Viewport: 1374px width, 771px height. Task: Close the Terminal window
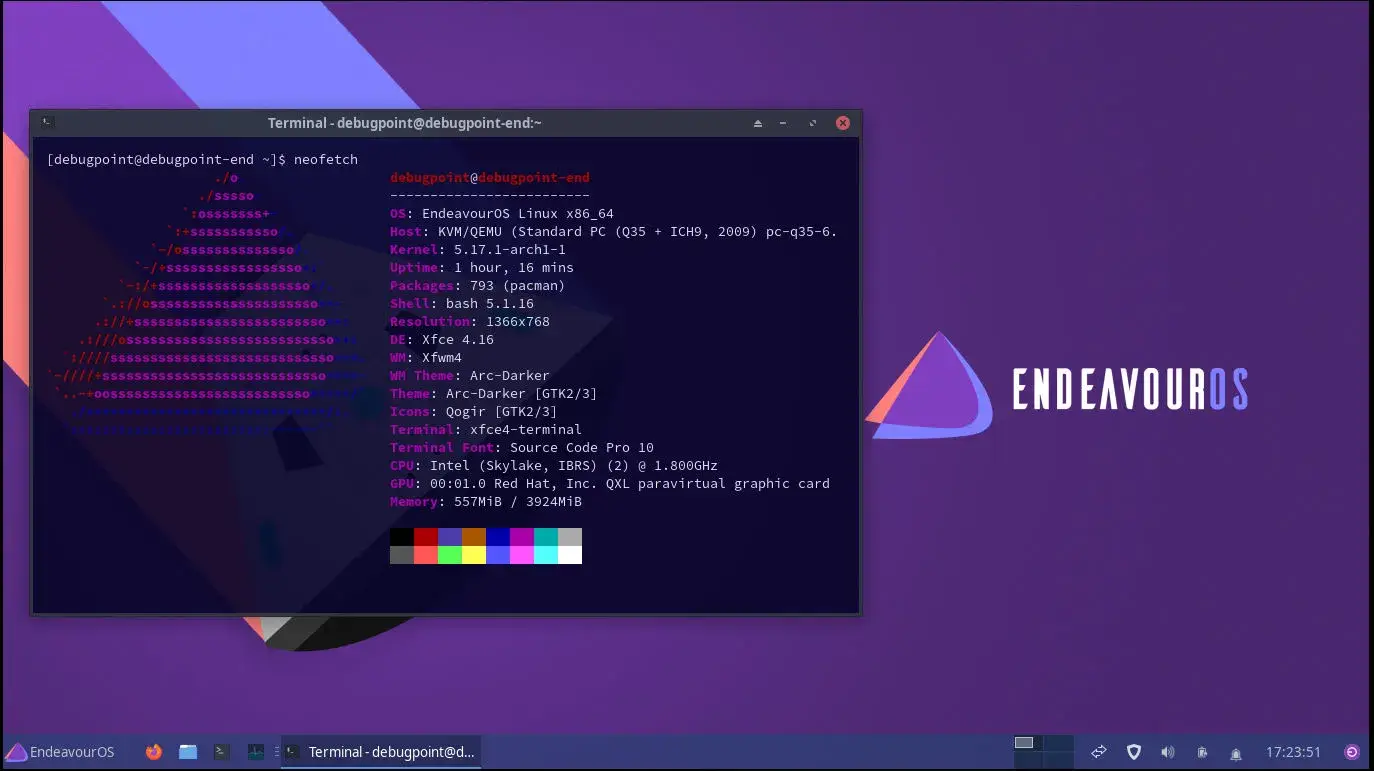point(843,123)
